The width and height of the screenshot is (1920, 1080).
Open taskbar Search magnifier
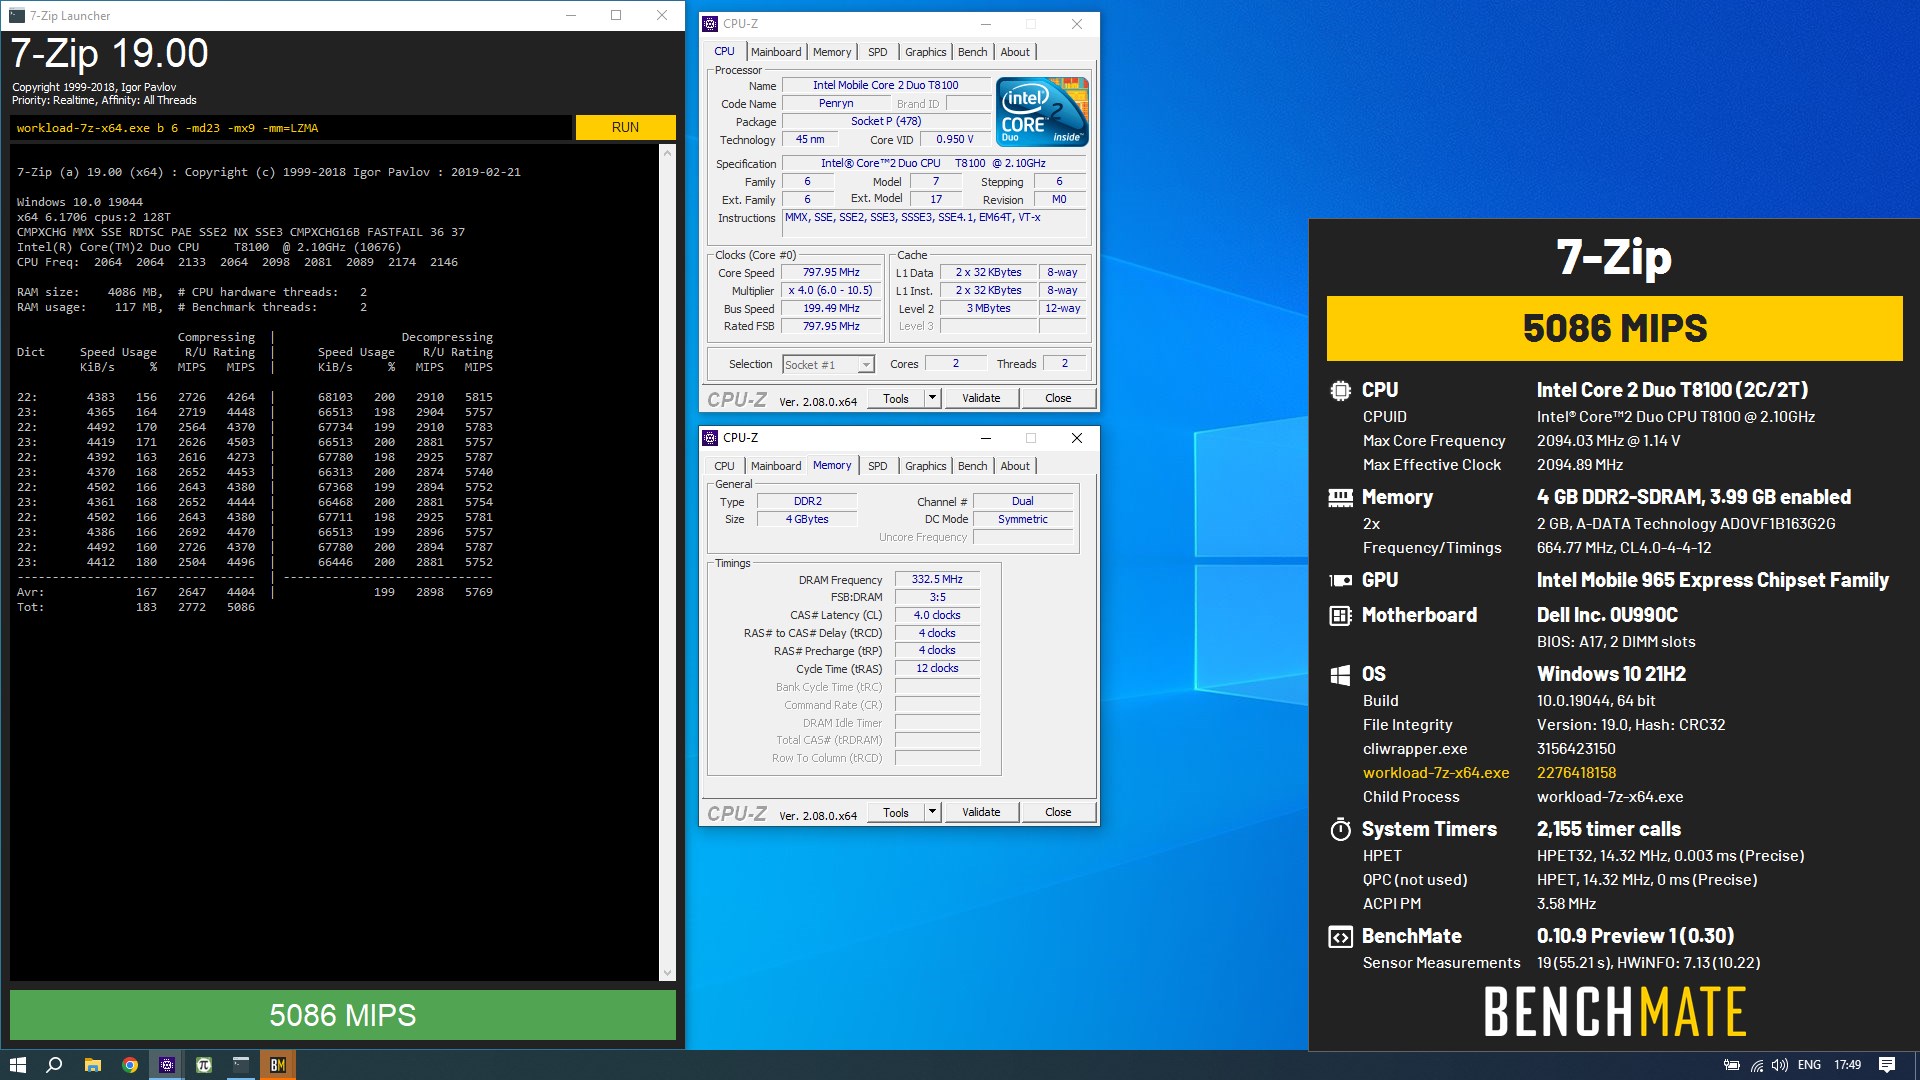tap(54, 1065)
